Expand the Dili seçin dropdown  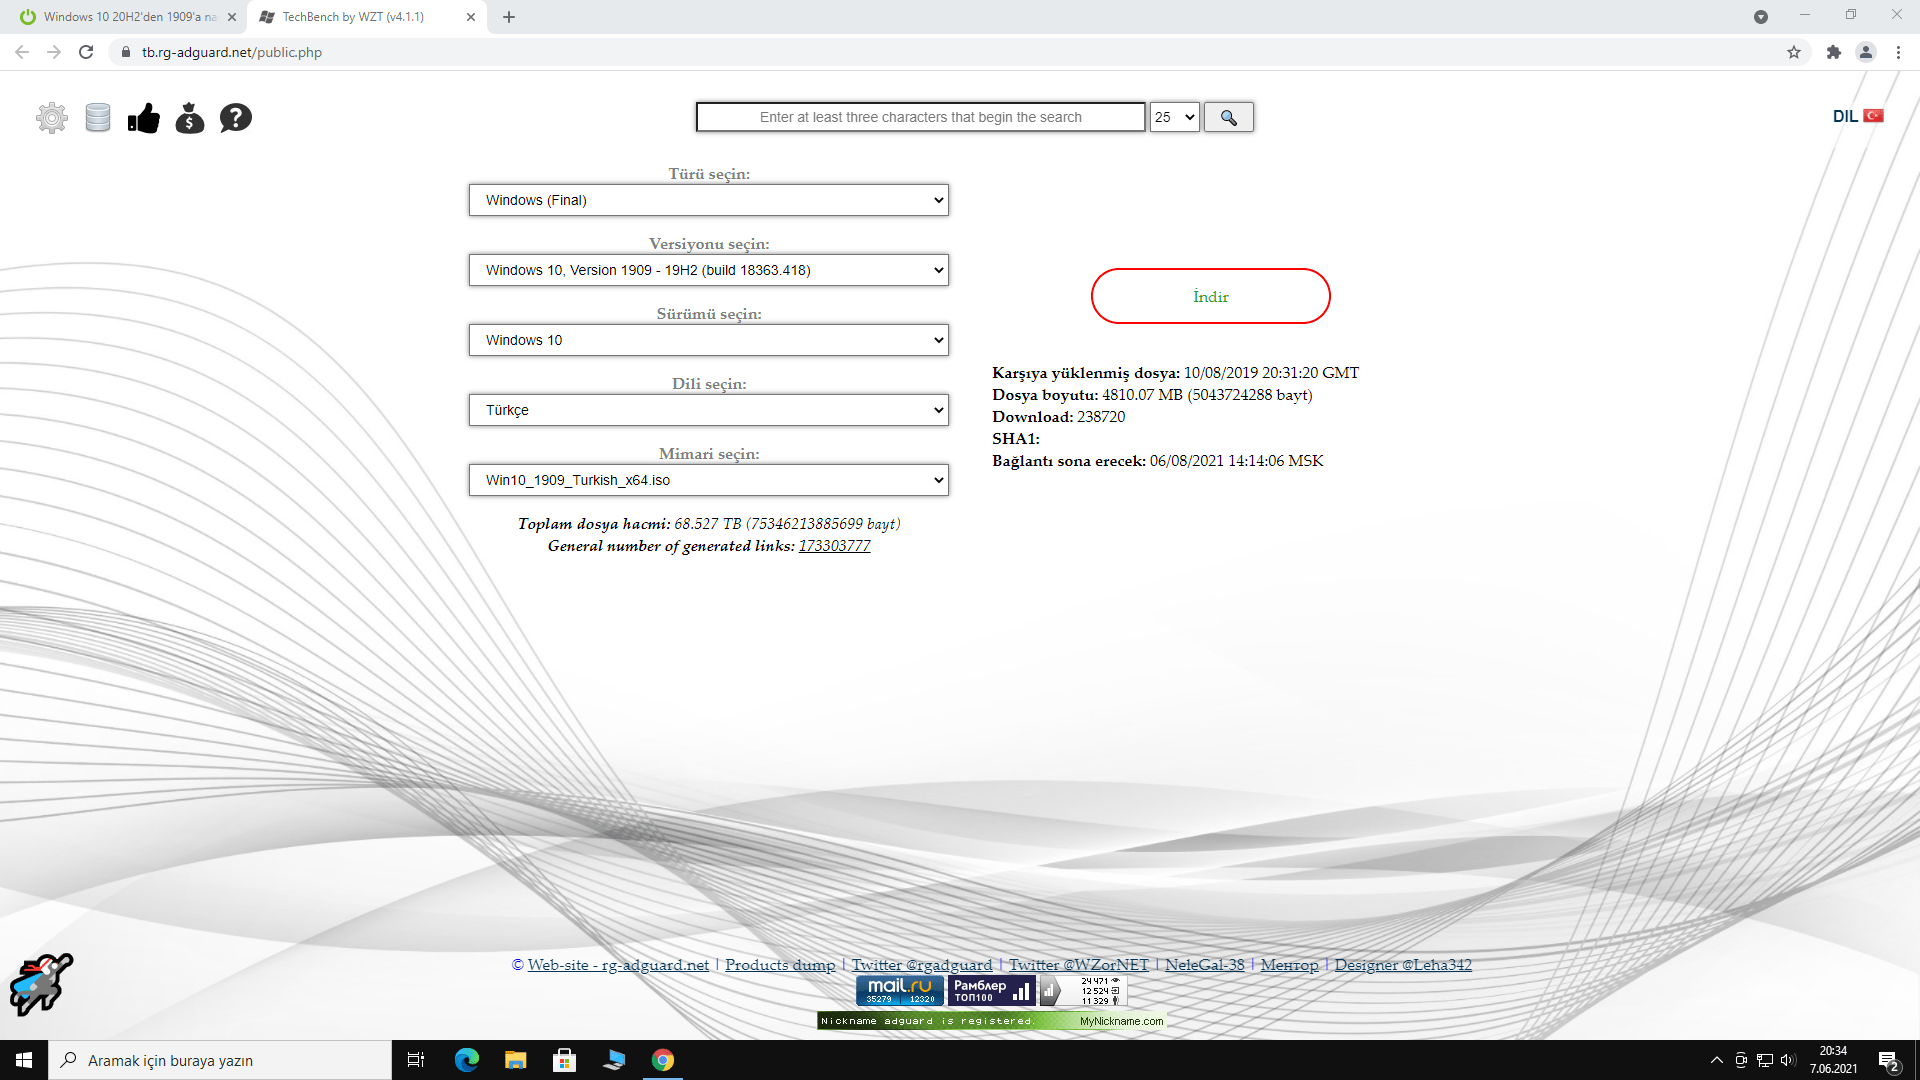point(709,410)
